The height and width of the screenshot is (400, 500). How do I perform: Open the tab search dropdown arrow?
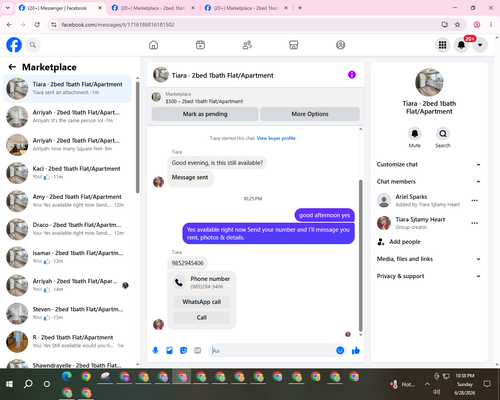pyautogui.click(x=8, y=8)
